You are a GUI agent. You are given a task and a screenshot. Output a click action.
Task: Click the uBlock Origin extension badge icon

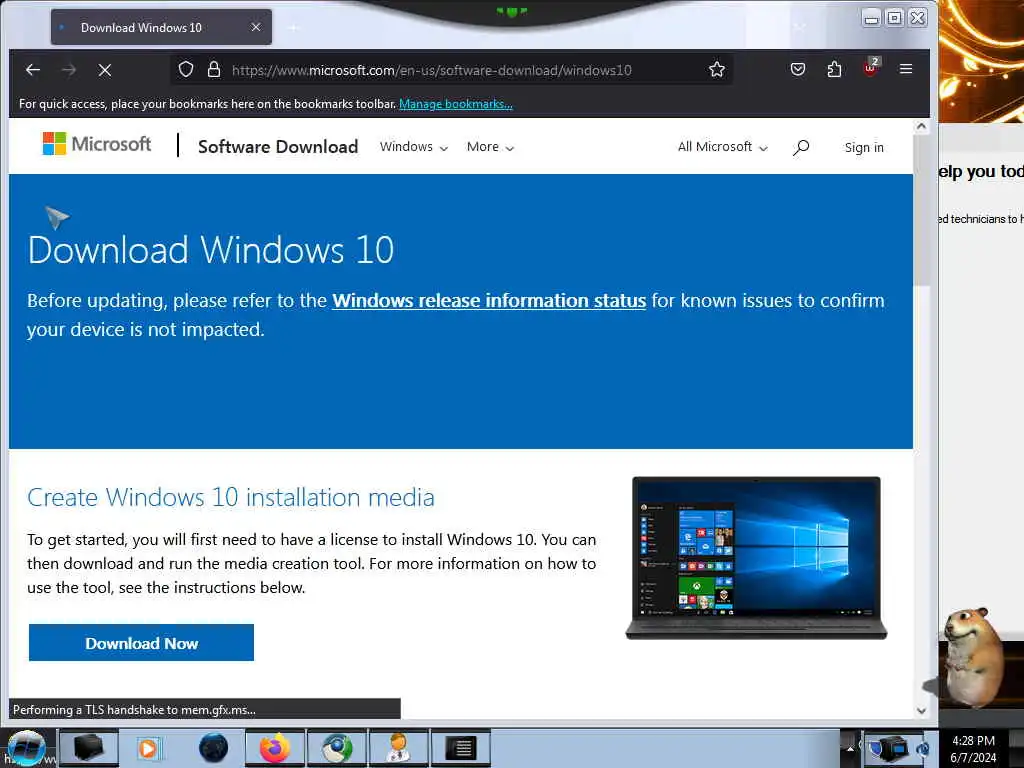871,67
